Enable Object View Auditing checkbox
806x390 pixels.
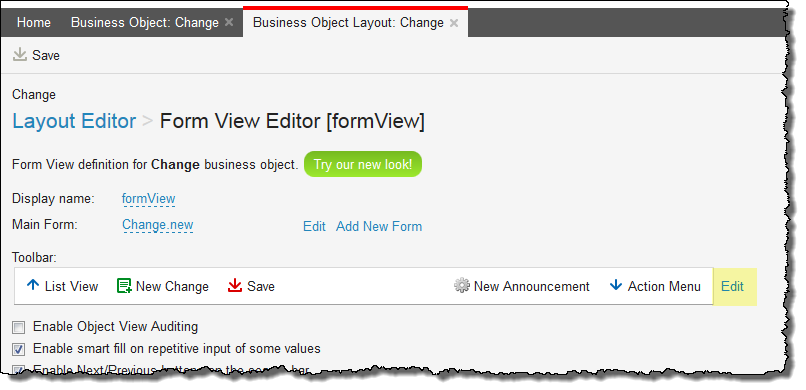tap(19, 327)
